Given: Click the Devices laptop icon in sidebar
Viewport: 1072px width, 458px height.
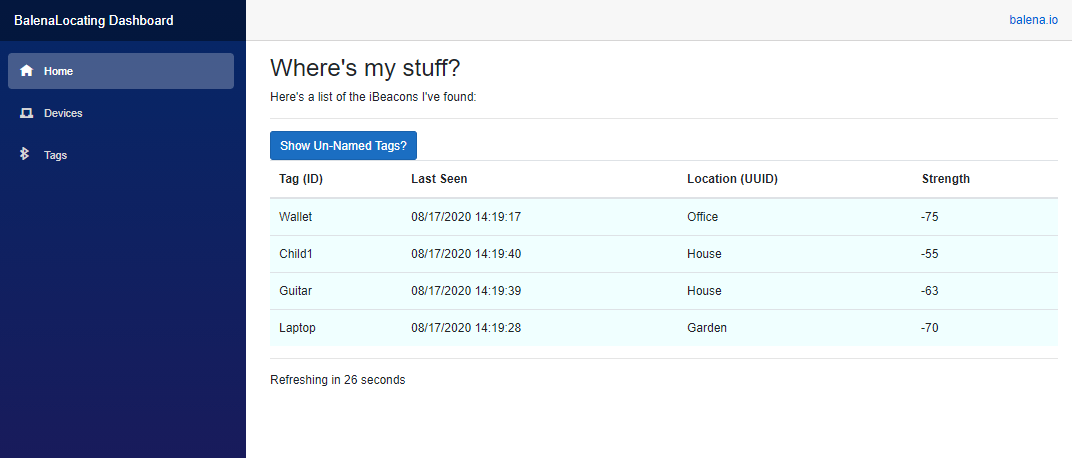Looking at the screenshot, I should [27, 113].
